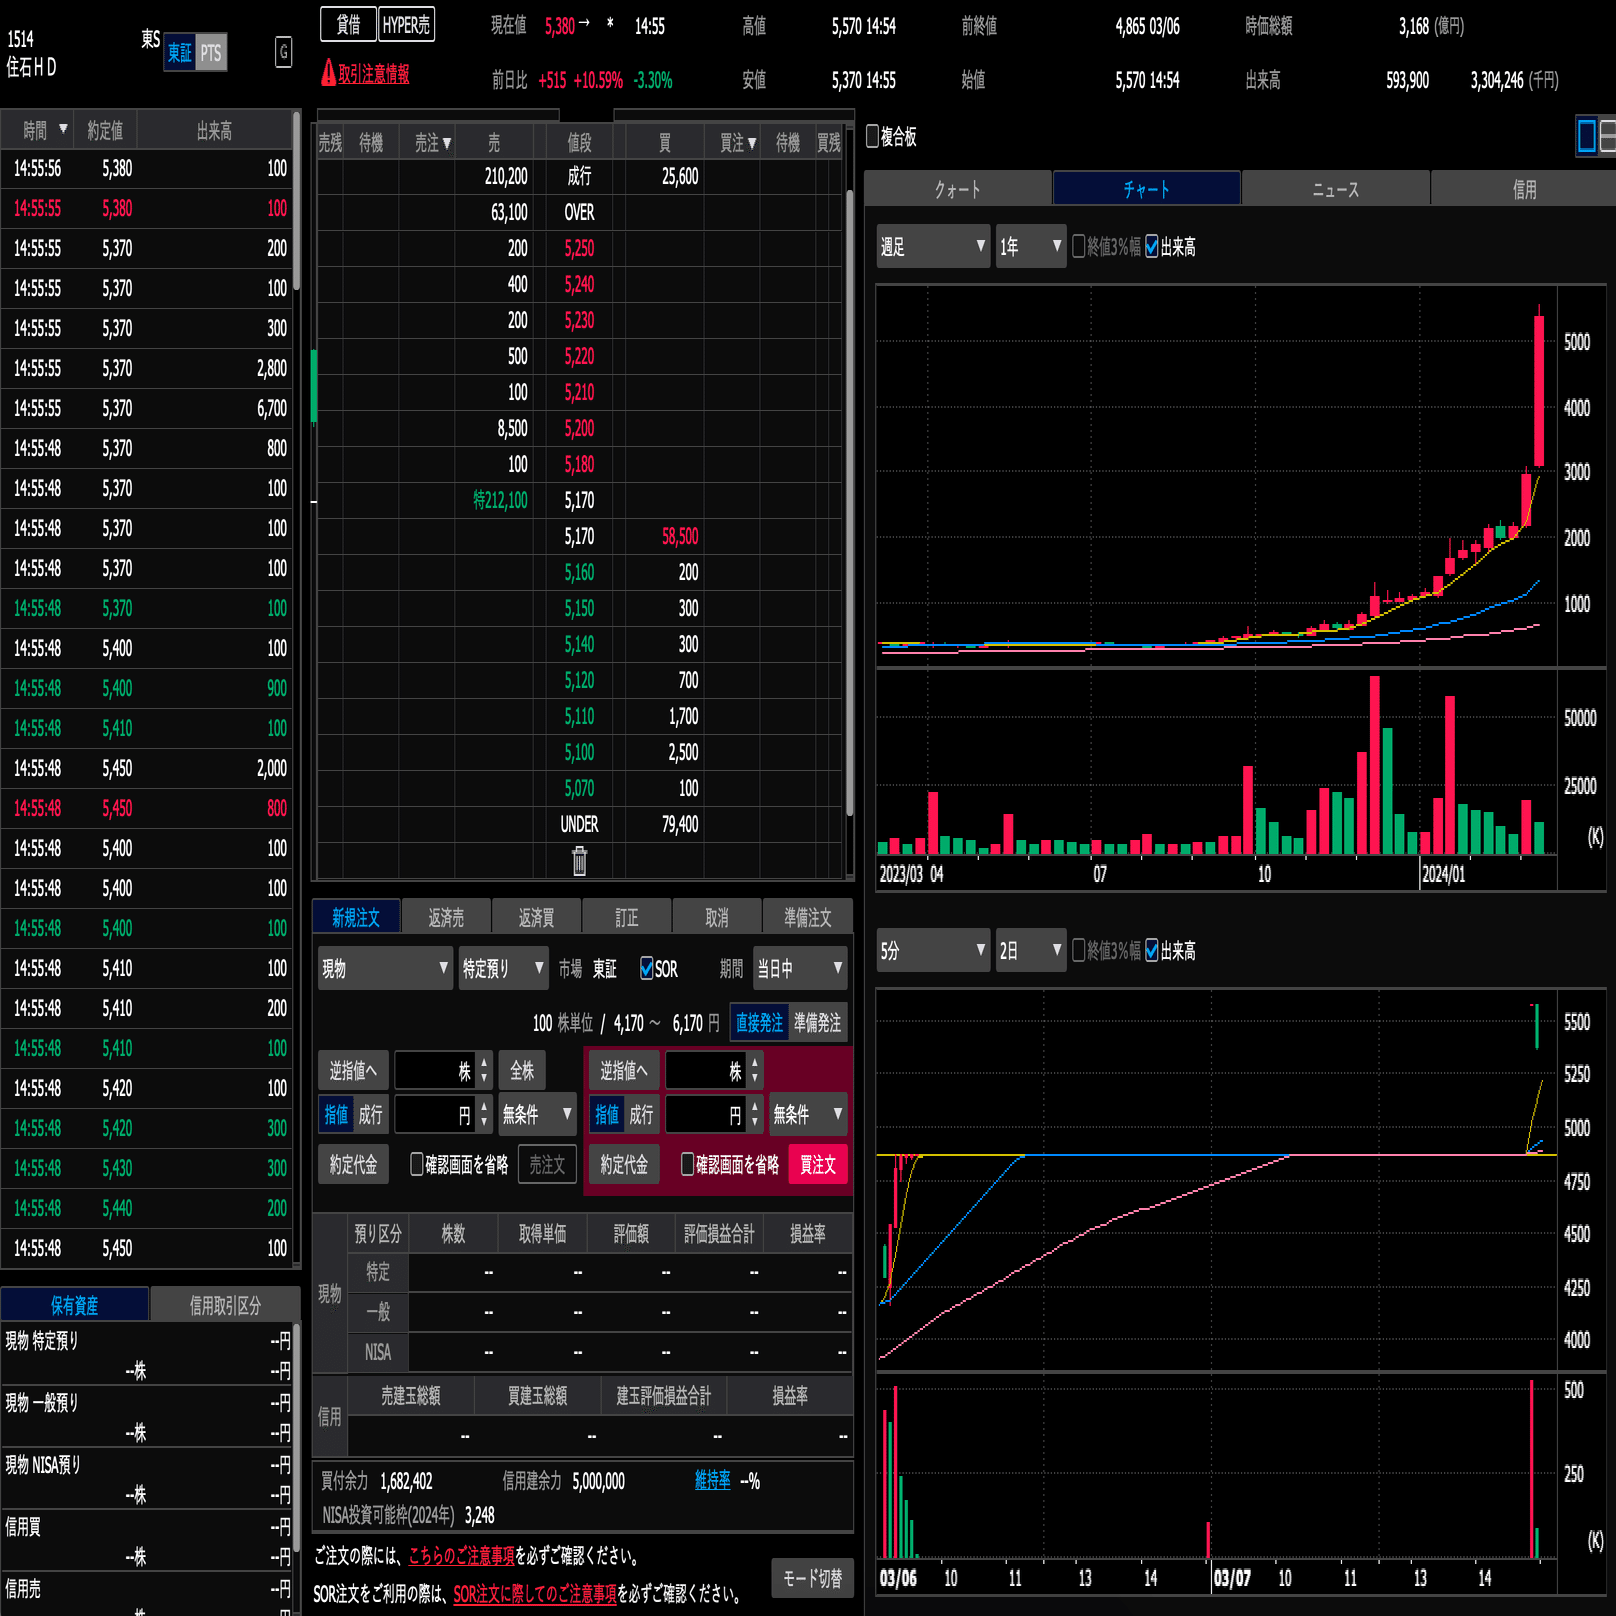The image size is (1616, 1616).
Task: Click the sell quantity 株 input field
Action: [435, 1070]
